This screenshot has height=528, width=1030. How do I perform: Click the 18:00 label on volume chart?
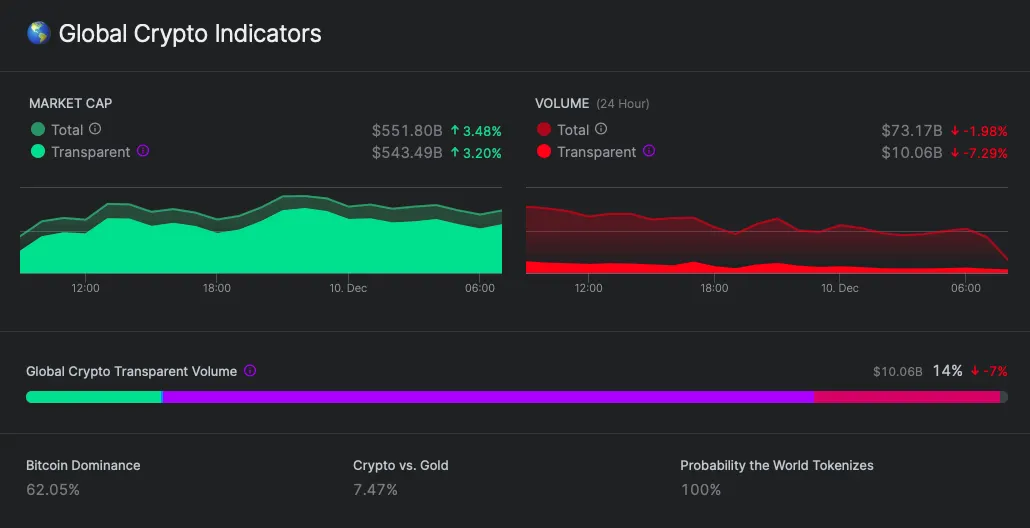click(x=714, y=288)
